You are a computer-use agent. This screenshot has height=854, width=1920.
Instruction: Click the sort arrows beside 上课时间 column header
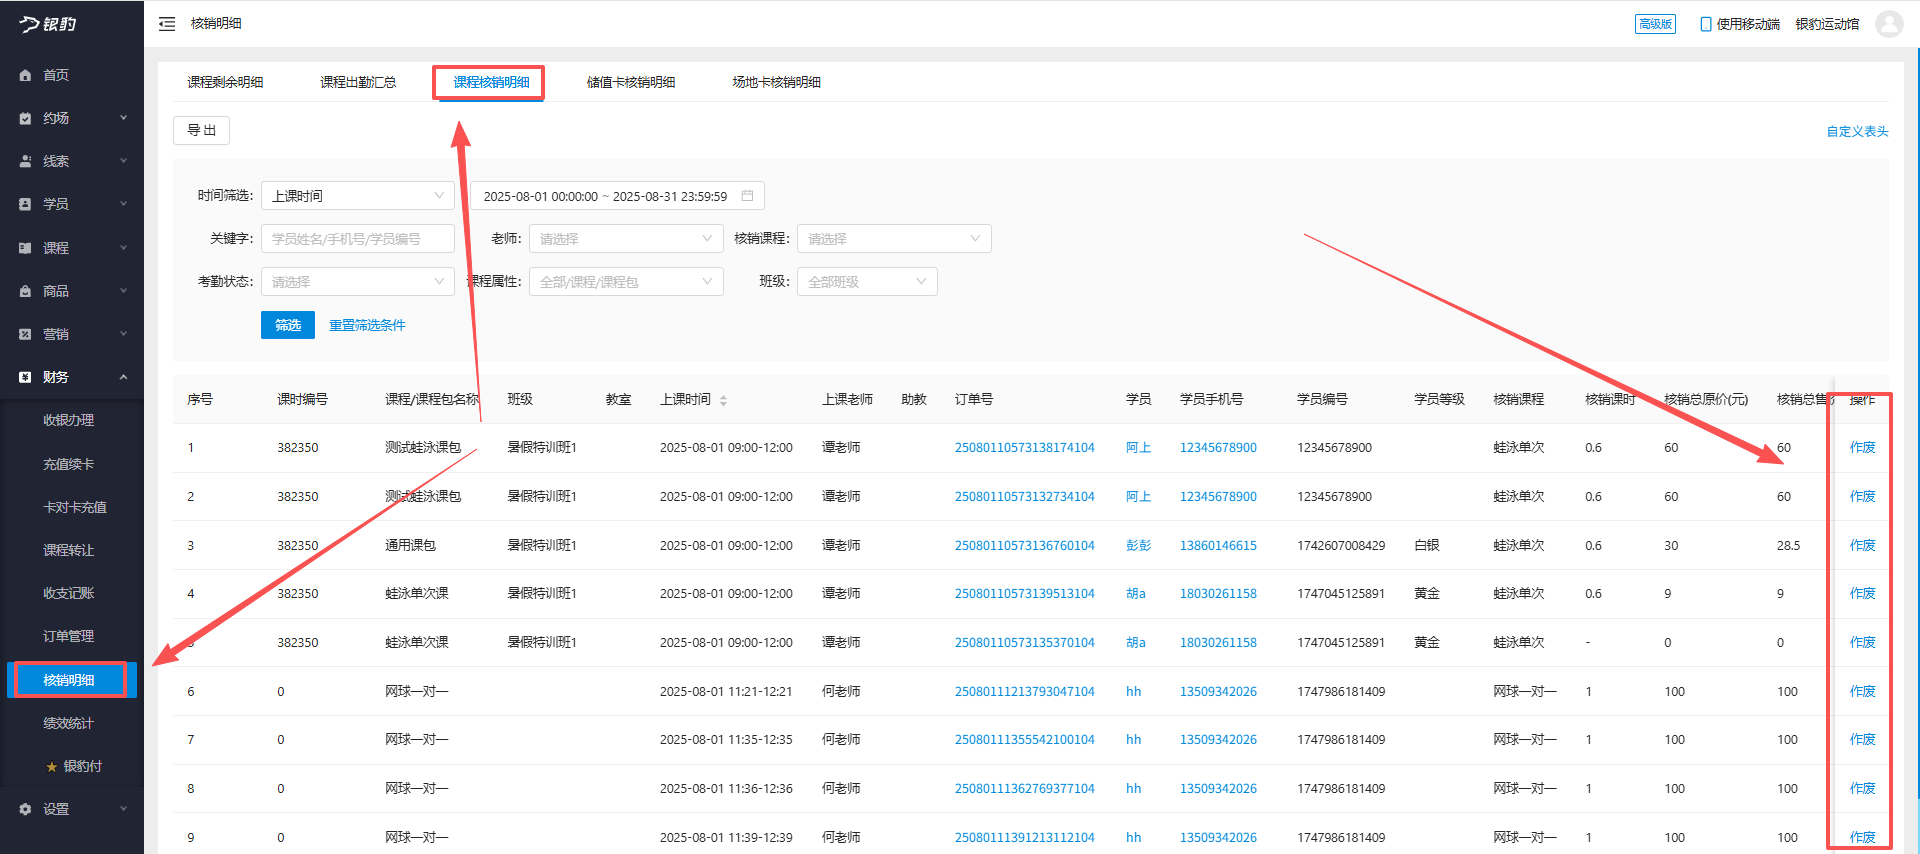pos(723,400)
